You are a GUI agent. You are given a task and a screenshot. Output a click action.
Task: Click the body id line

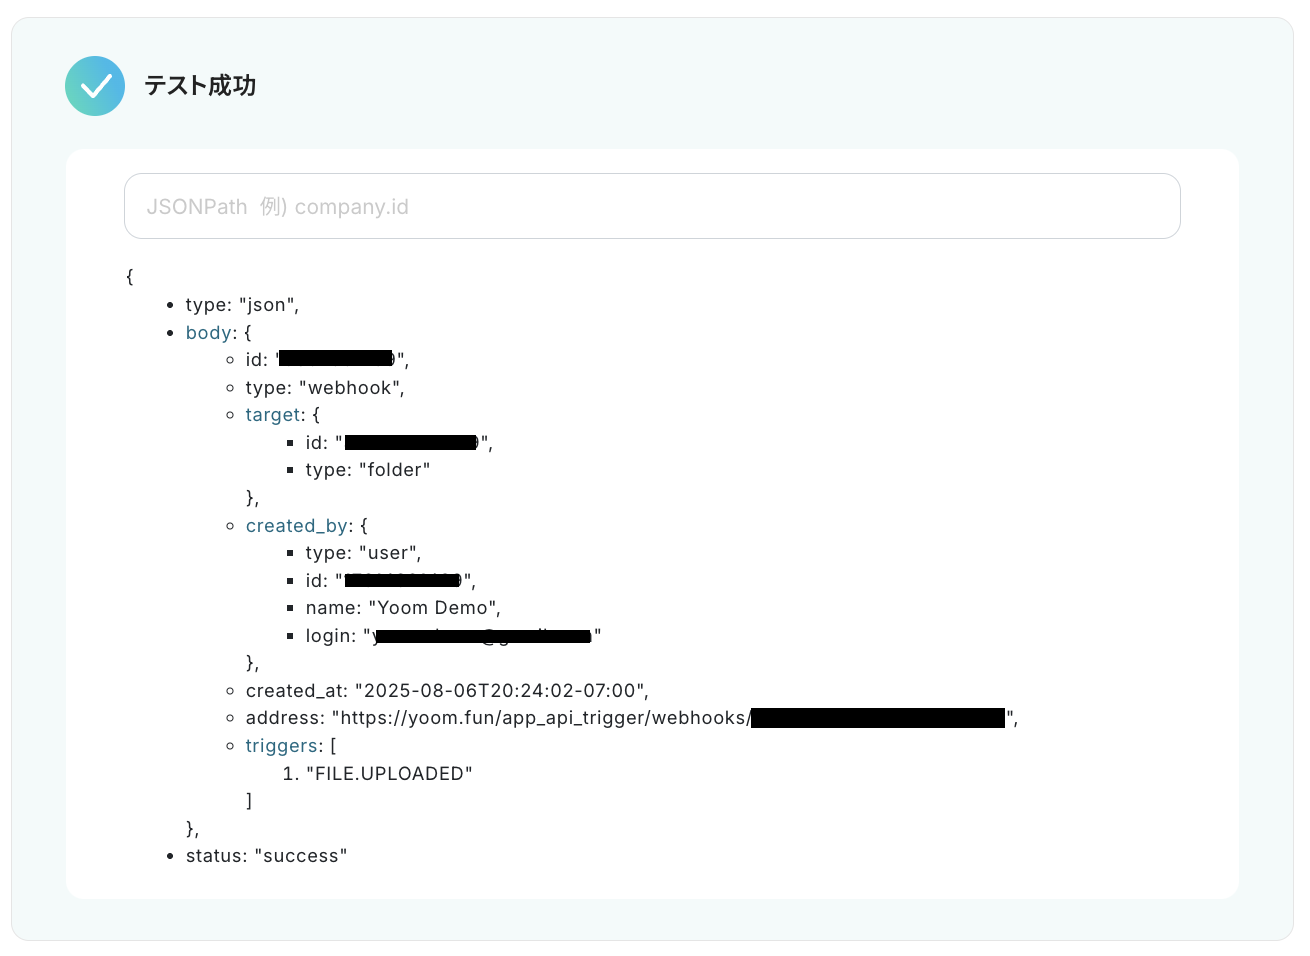coord(327,360)
